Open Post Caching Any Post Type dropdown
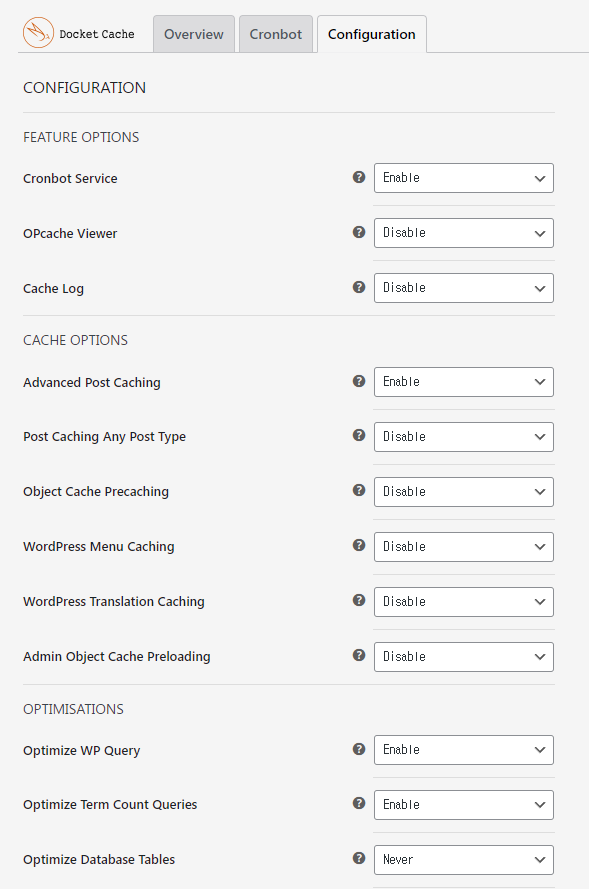Image resolution: width=589 pixels, height=889 pixels. coord(464,437)
